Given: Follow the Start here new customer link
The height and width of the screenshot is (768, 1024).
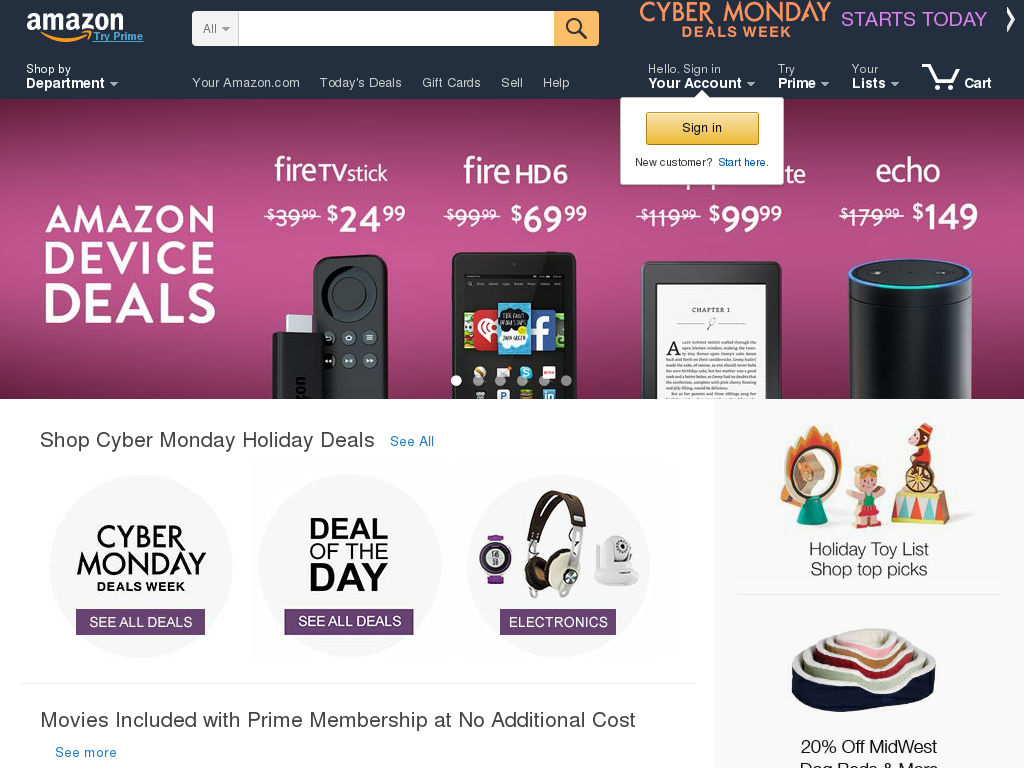Looking at the screenshot, I should click(743, 162).
